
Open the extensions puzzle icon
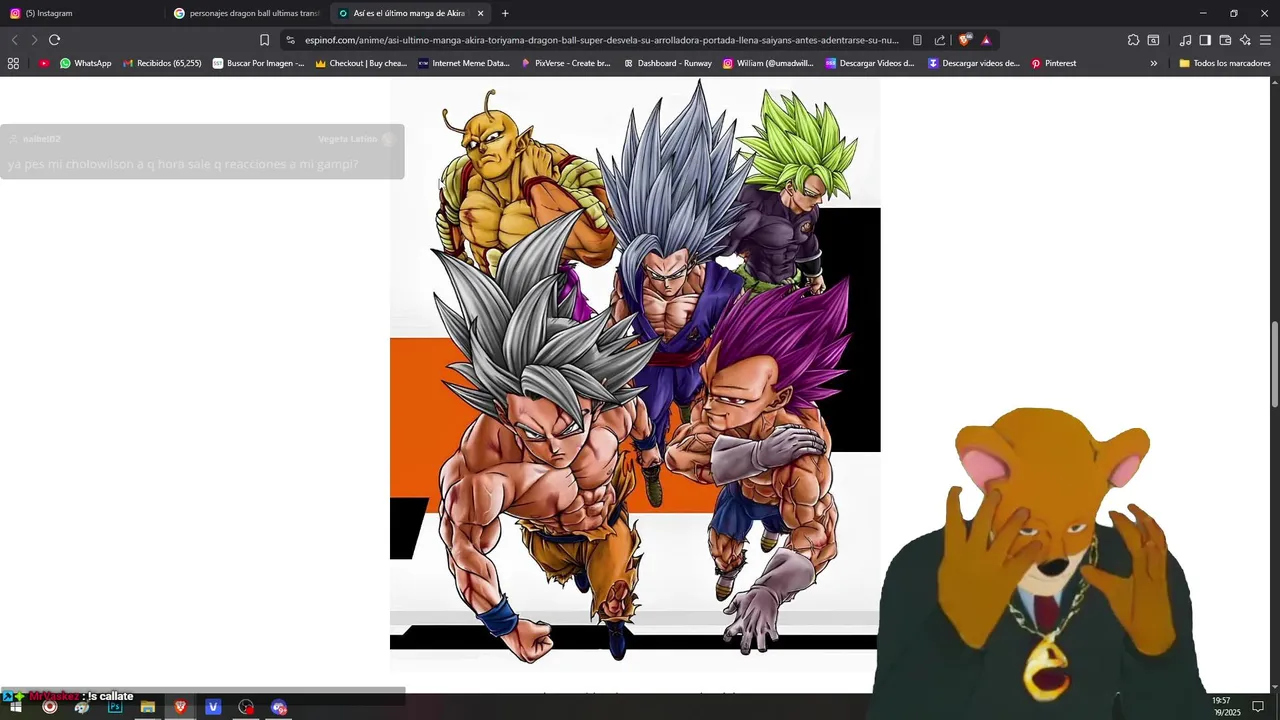tap(1133, 40)
